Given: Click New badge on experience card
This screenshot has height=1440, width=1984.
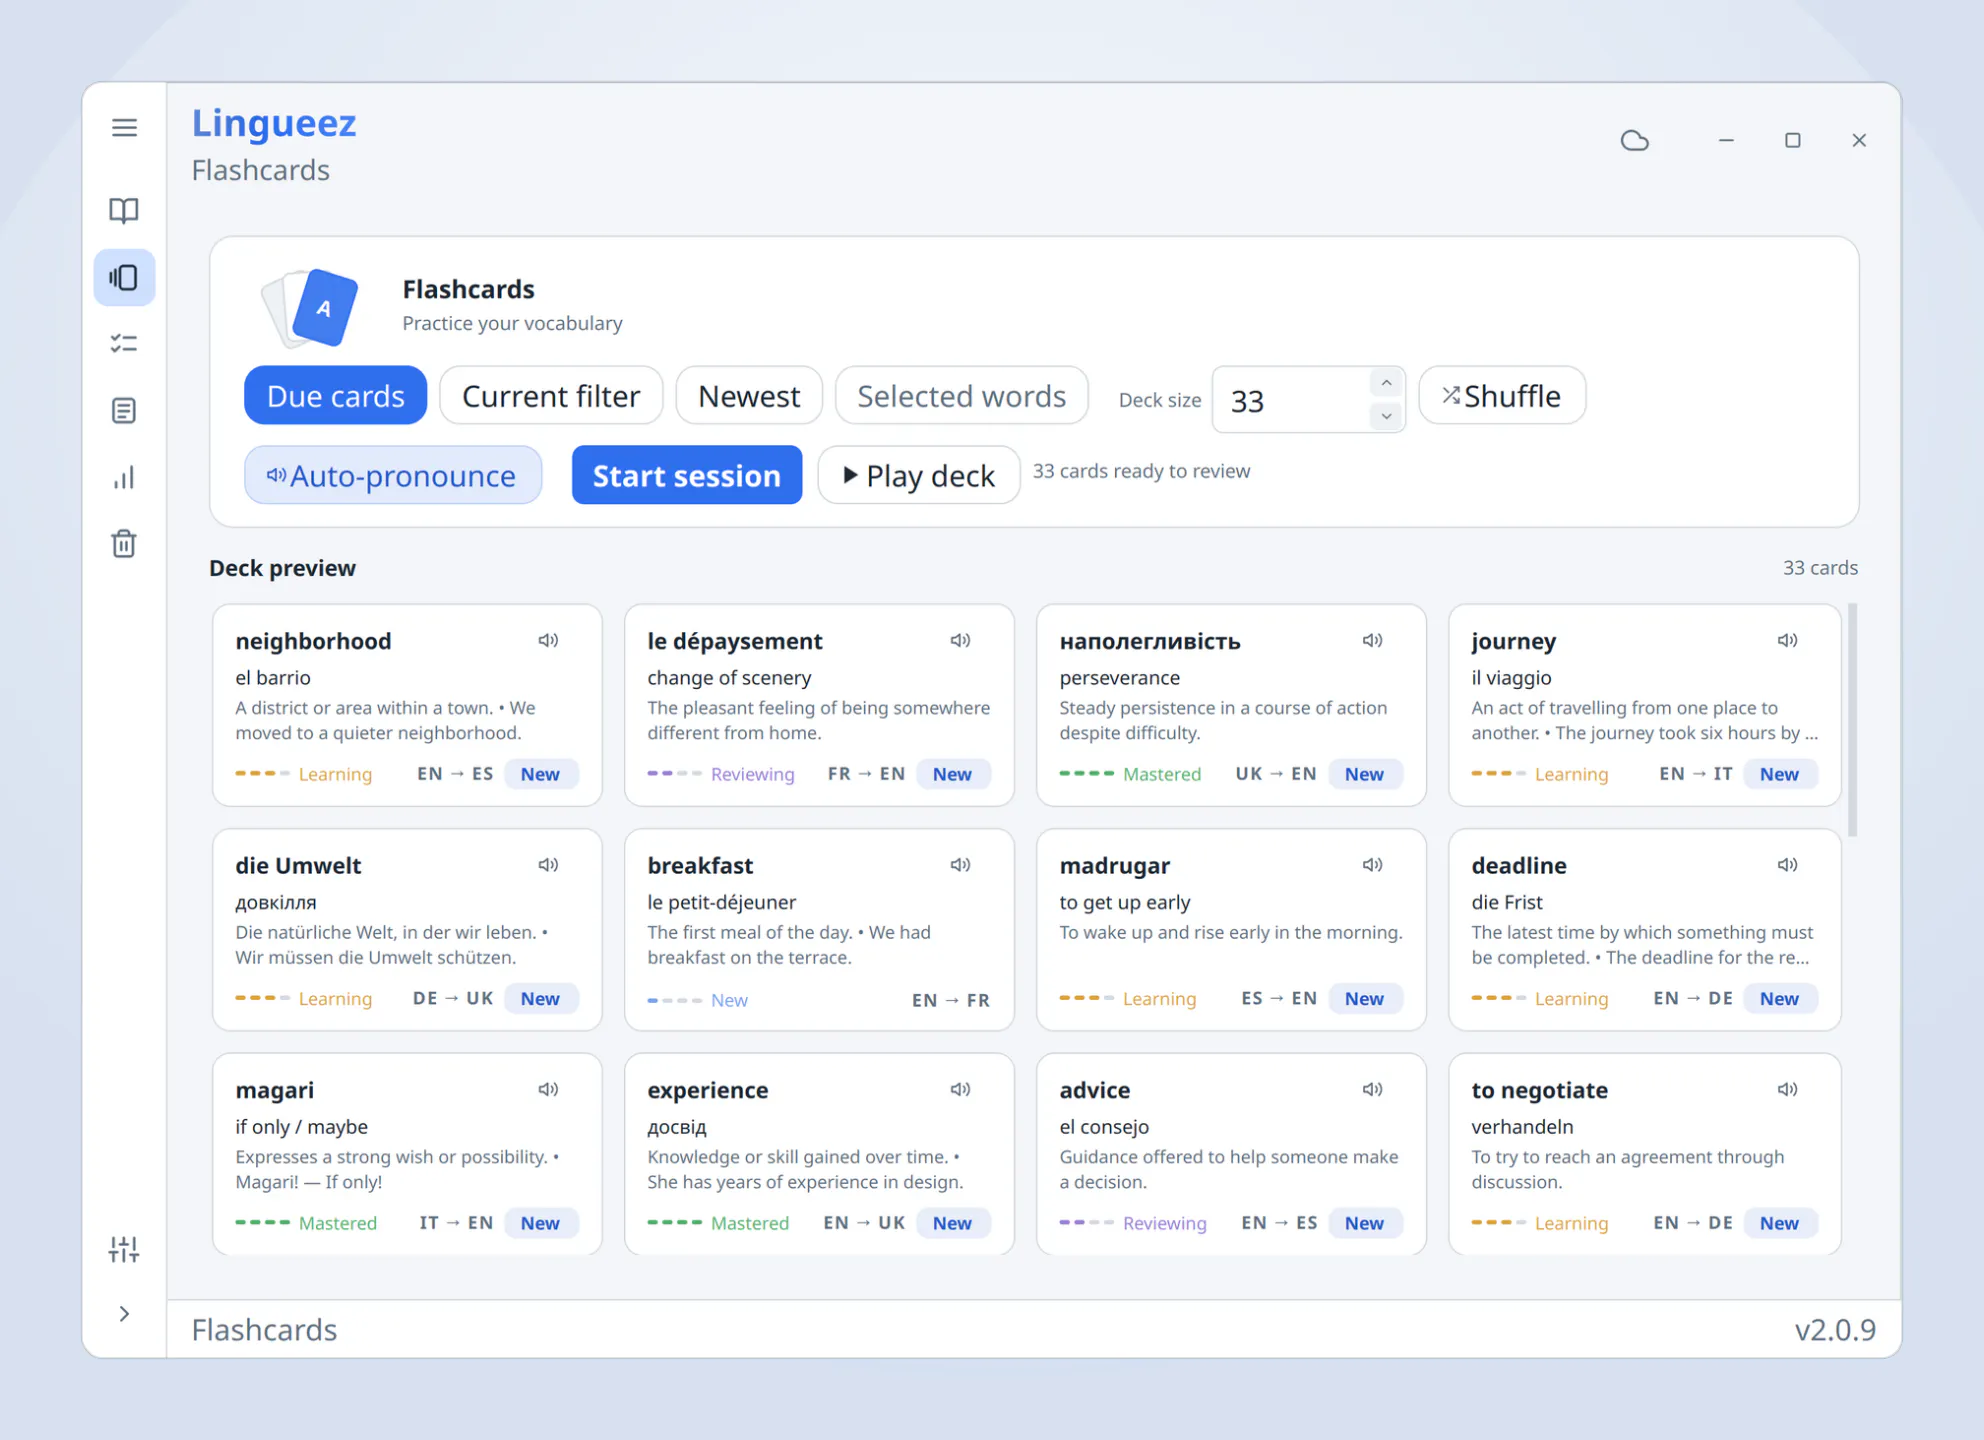Looking at the screenshot, I should (x=952, y=1223).
